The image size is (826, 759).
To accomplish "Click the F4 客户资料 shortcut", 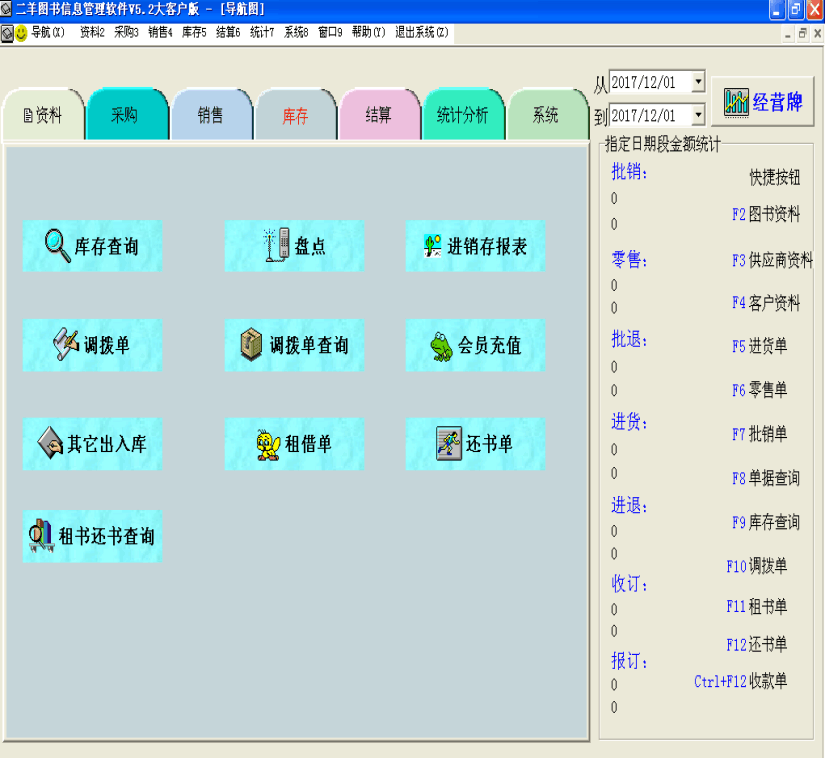I will (x=766, y=302).
